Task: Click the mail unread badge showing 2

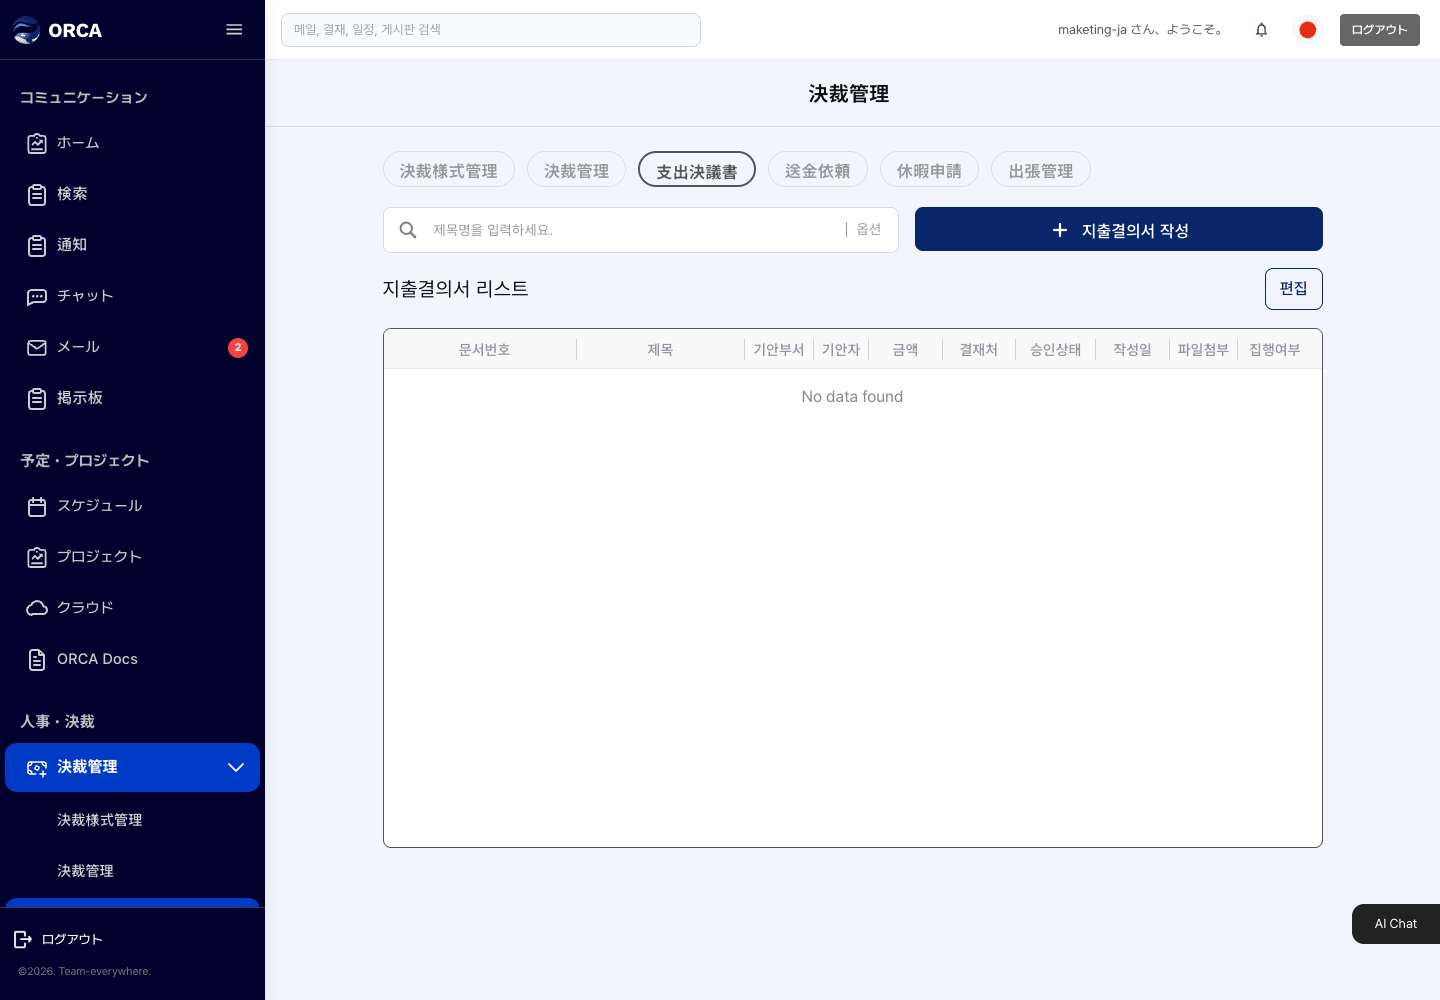Action: click(x=238, y=347)
